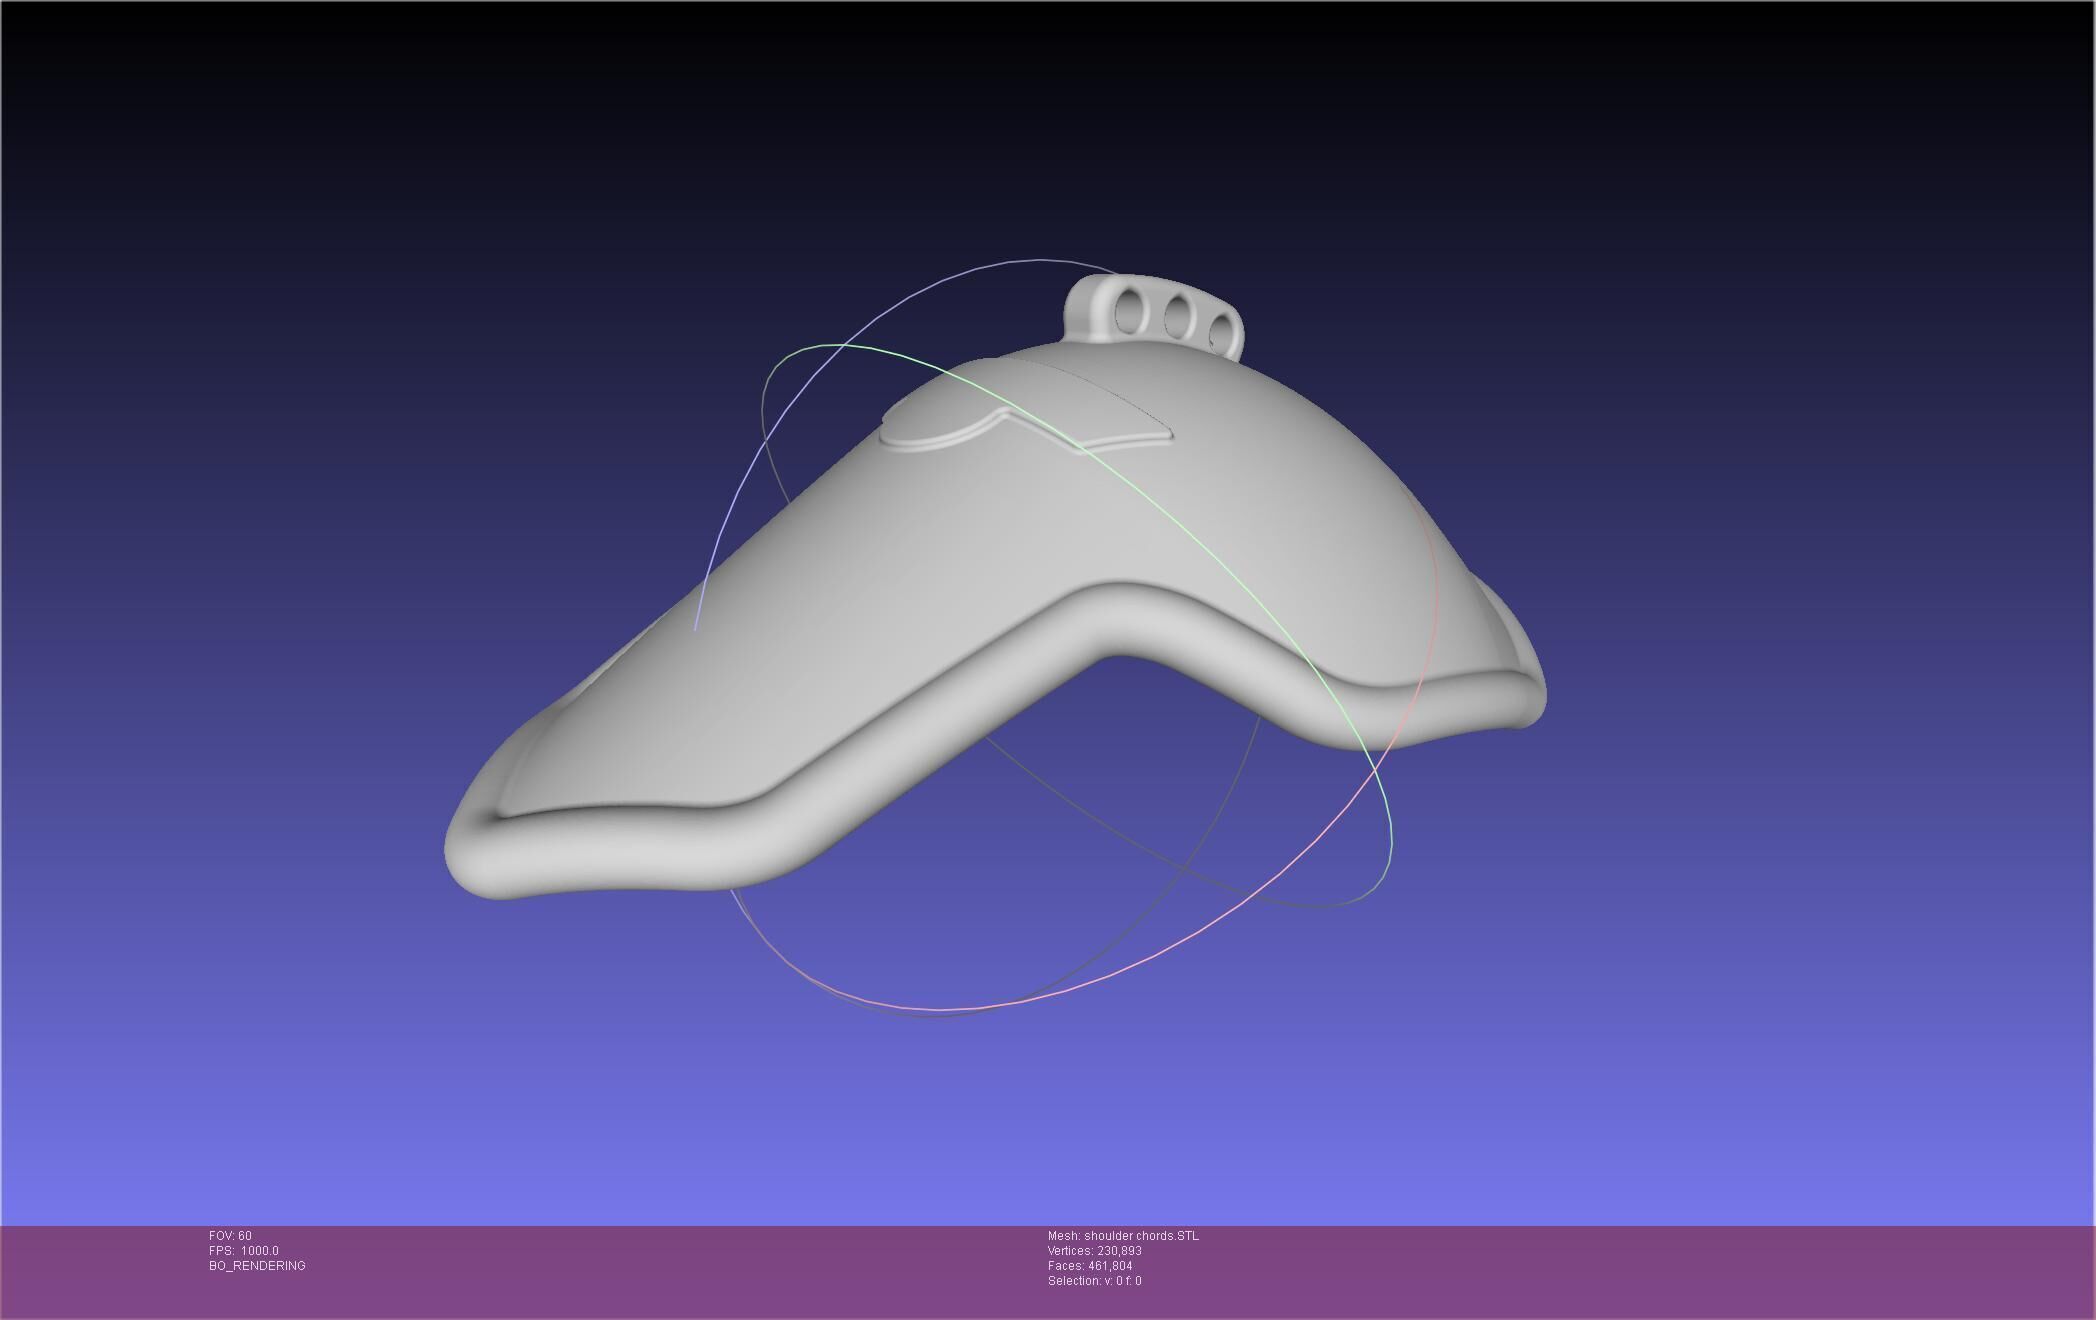Image resolution: width=2096 pixels, height=1320 pixels.
Task: Click the 'FPS: 1000.0' readout
Action: pos(243,1251)
